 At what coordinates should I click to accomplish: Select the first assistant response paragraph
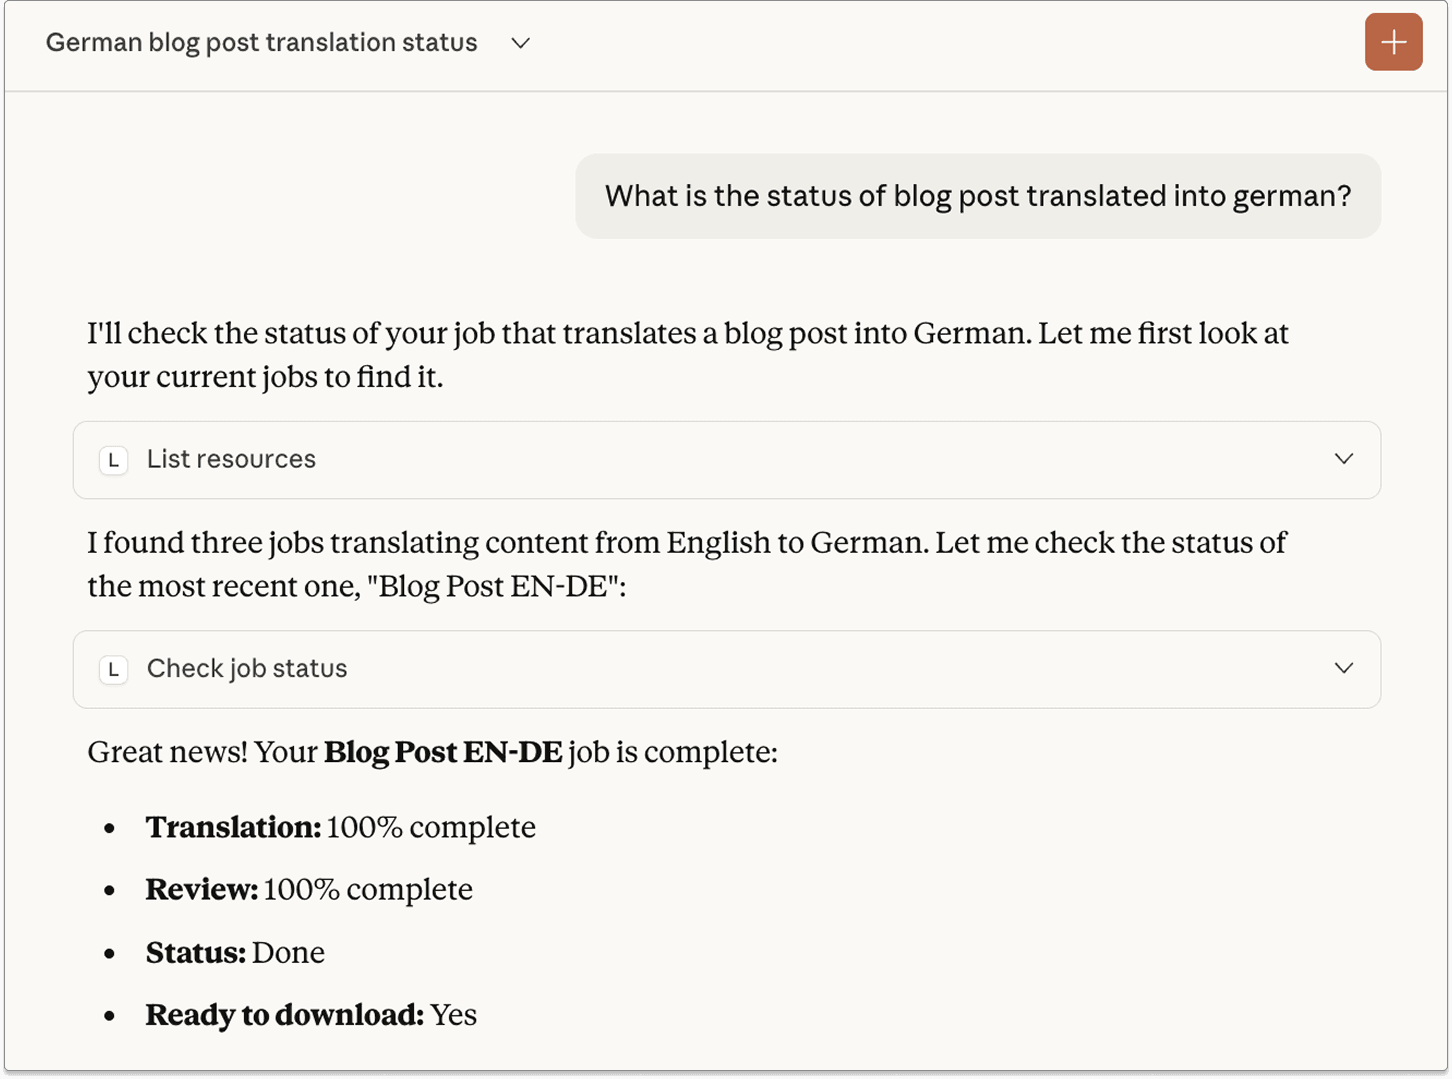point(687,354)
